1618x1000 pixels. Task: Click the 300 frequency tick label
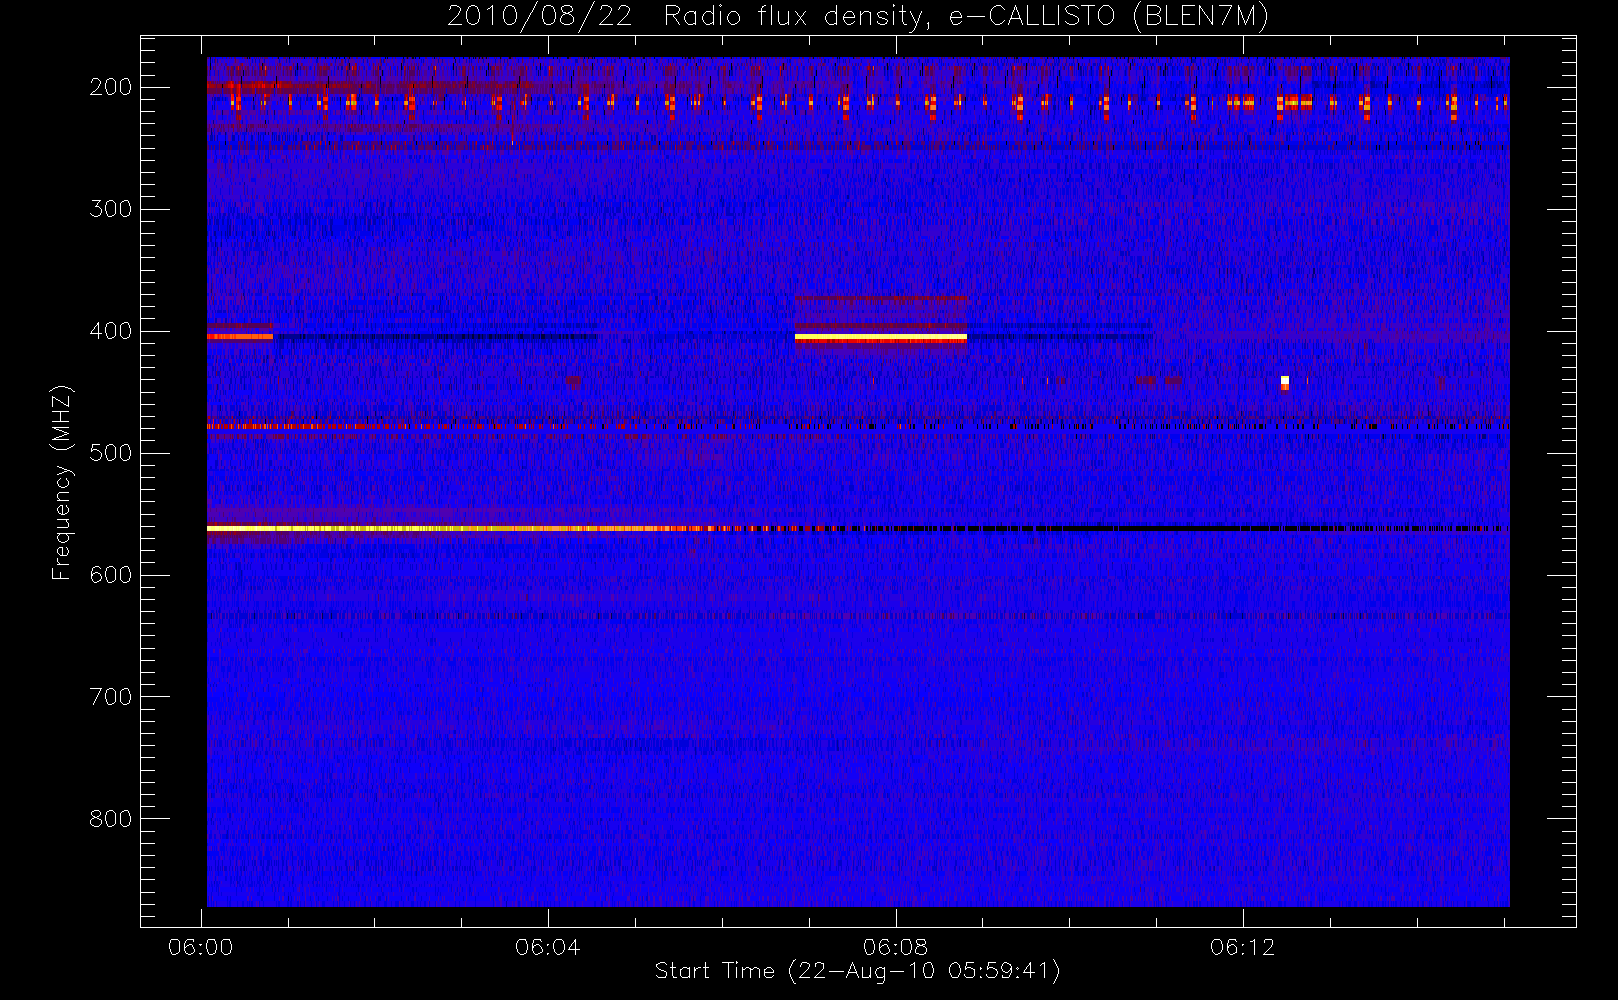point(111,209)
